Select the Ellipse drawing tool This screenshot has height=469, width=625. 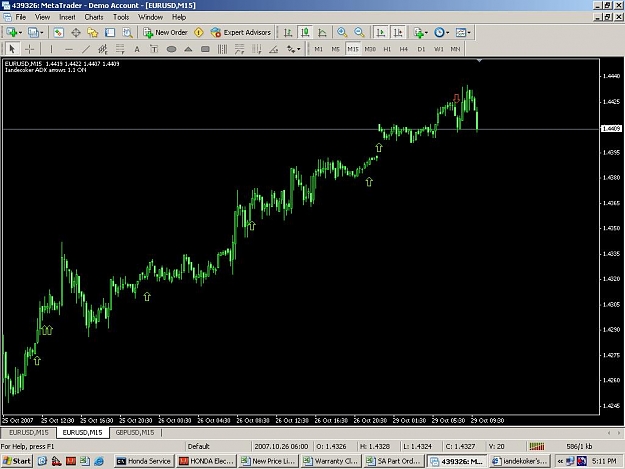[x=171, y=49]
